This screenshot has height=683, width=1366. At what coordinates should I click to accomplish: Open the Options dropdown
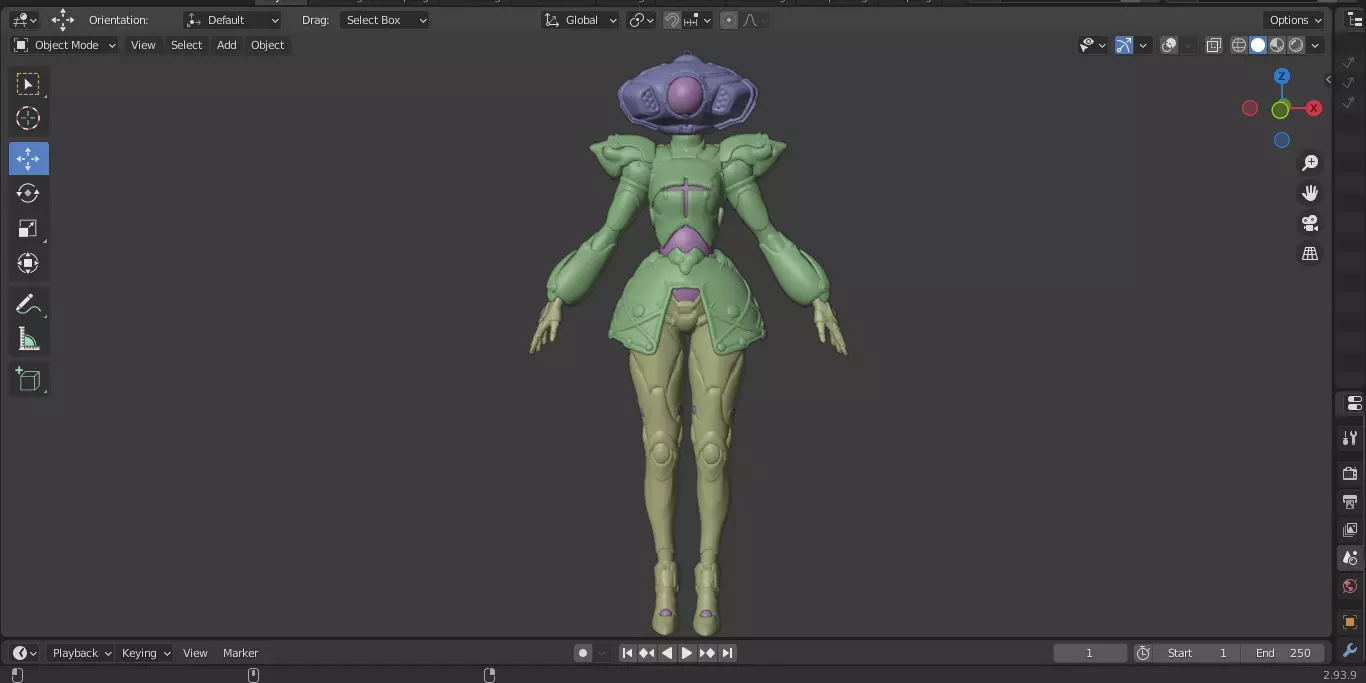pyautogui.click(x=1295, y=20)
